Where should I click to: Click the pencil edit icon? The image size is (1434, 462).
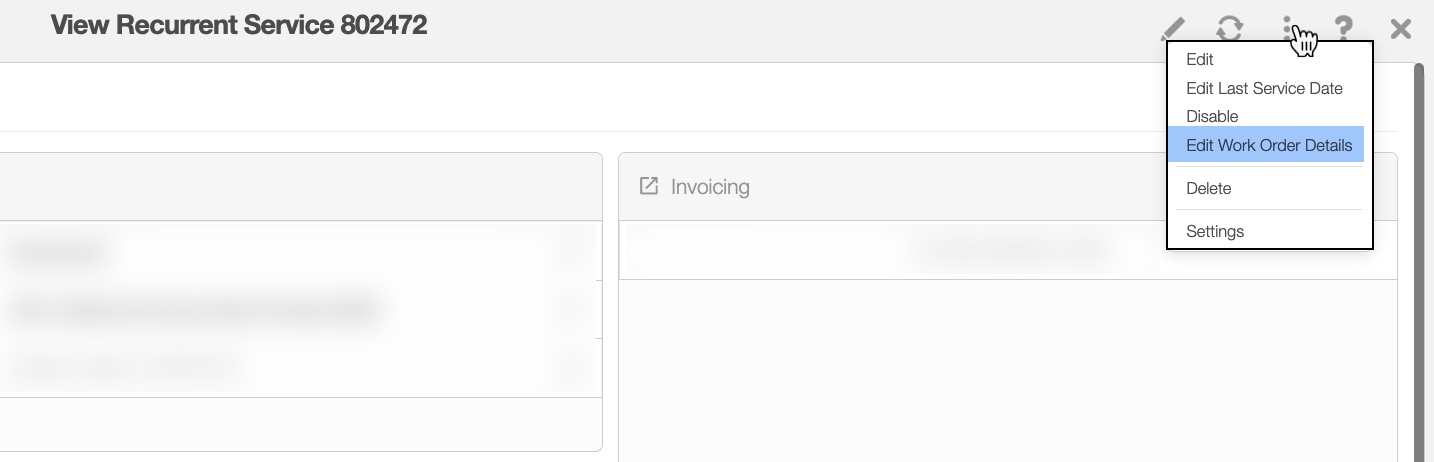coord(1174,28)
